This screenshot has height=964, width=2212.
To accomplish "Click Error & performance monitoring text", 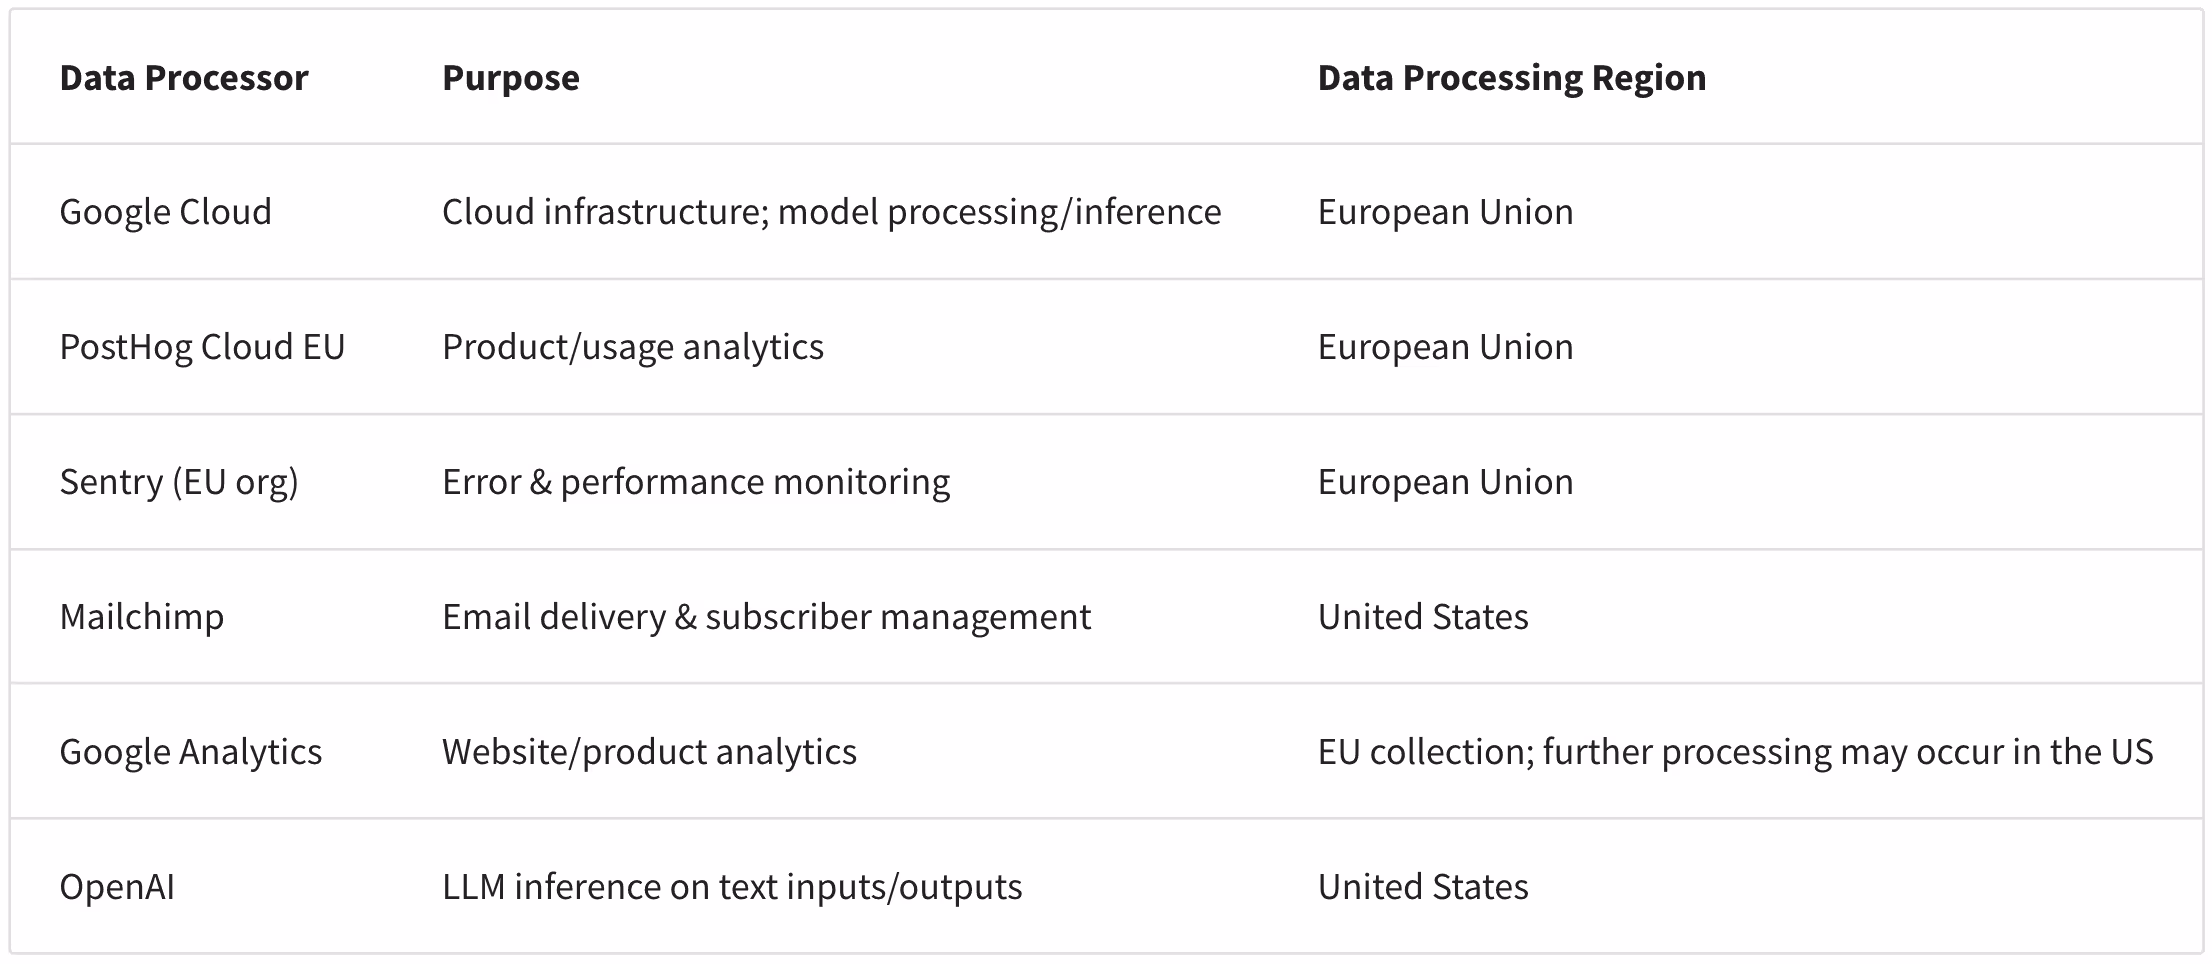I will coord(696,482).
